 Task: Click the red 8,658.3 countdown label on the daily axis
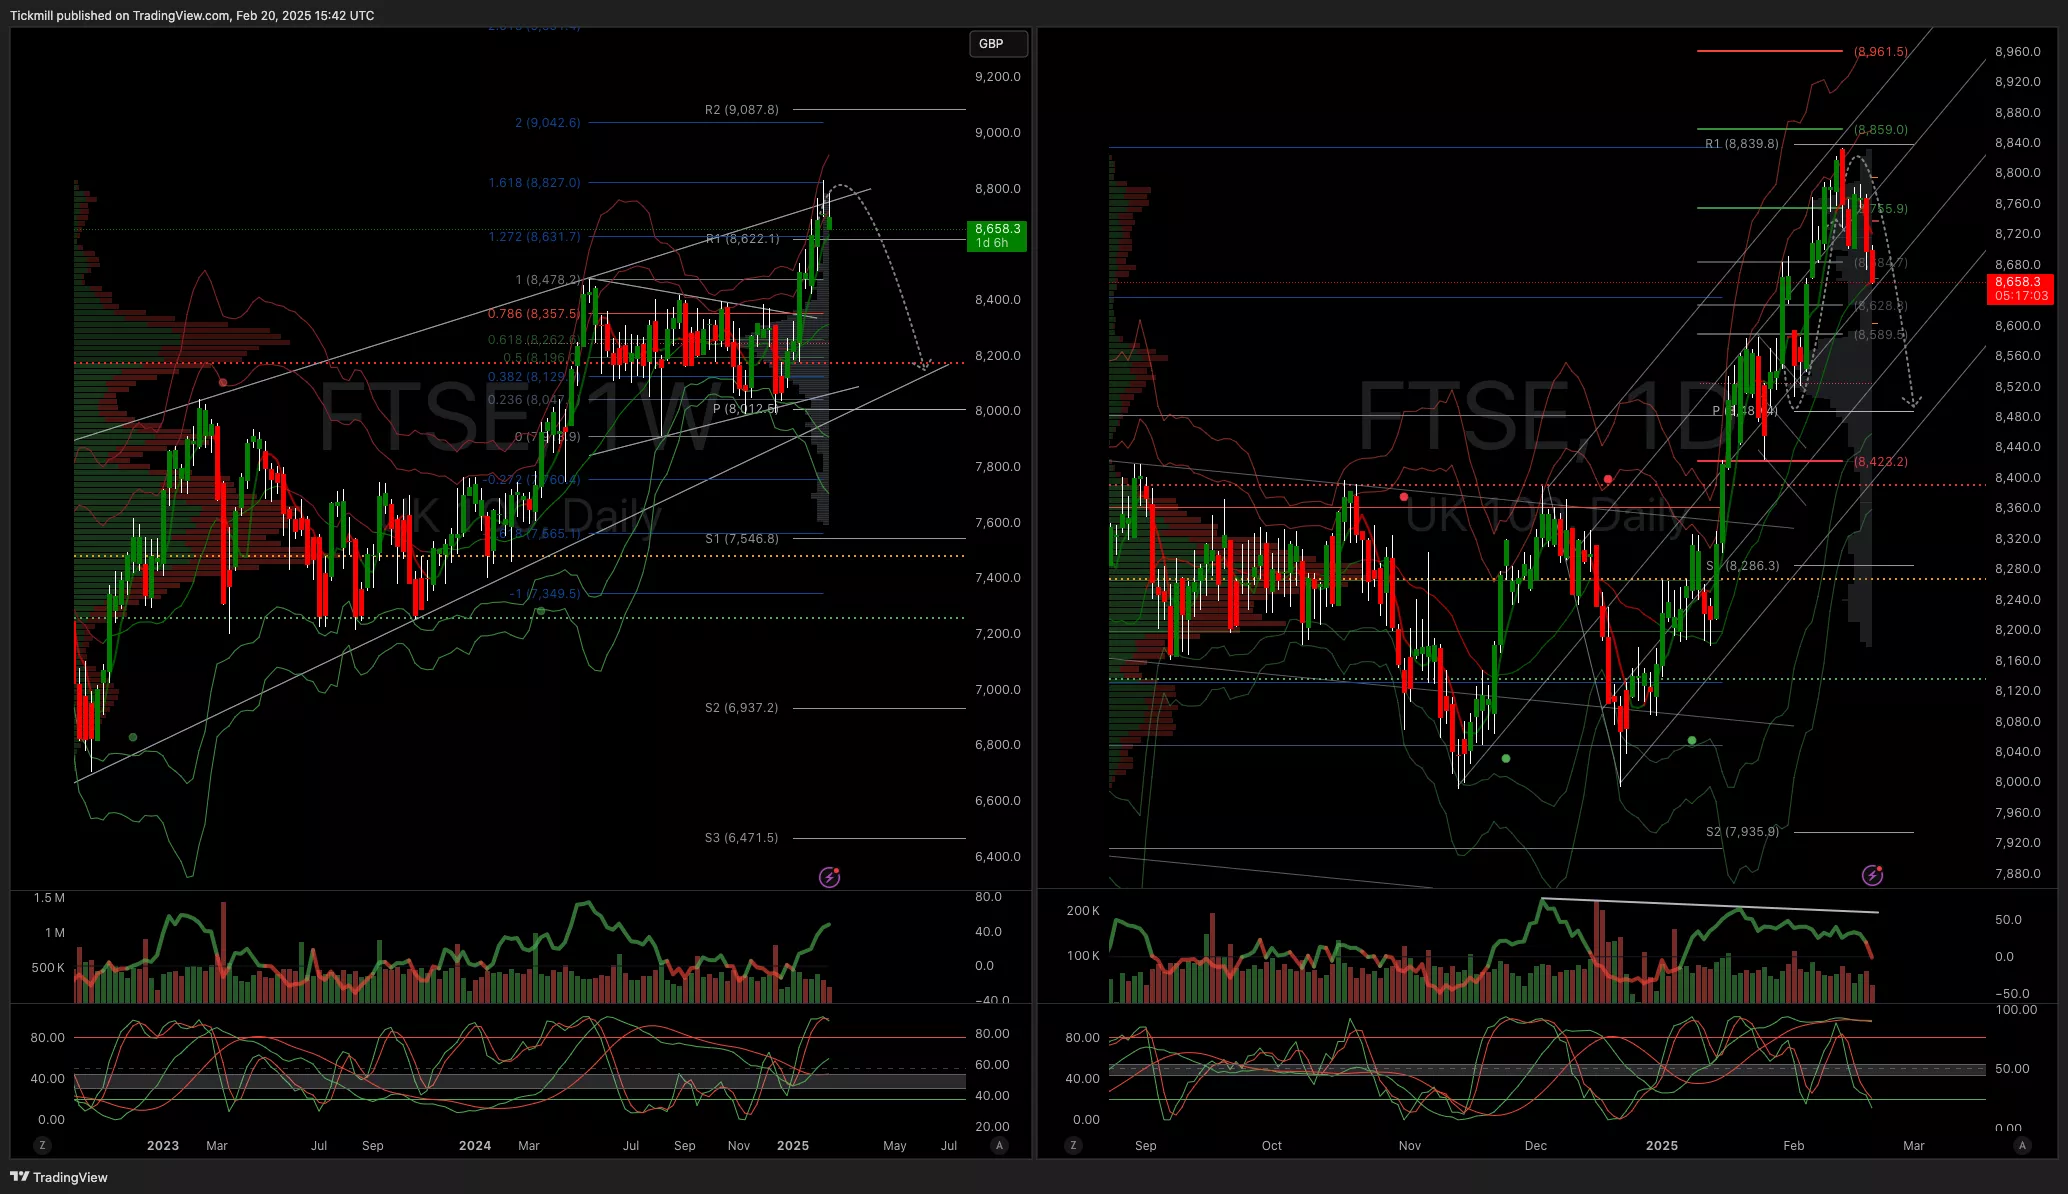[2020, 289]
